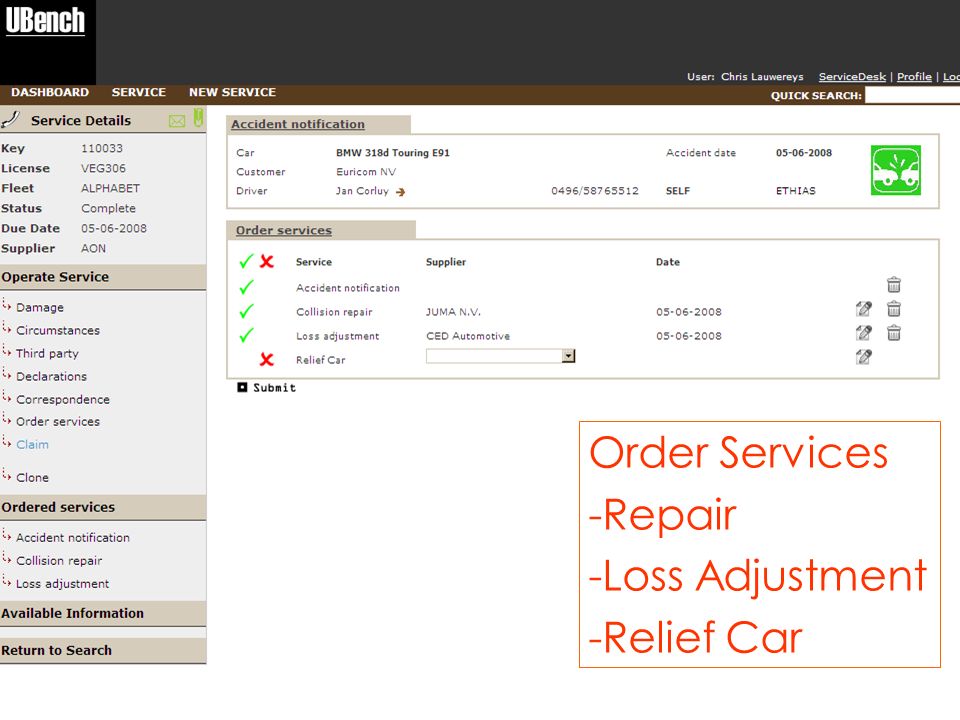Click the phone number 0496/58765512

[594, 190]
